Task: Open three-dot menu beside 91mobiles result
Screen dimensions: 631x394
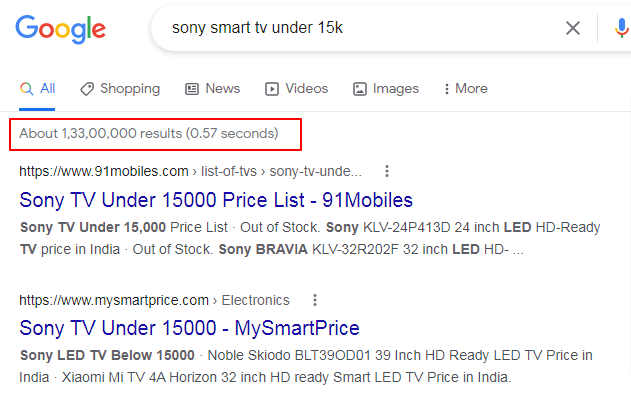Action: (x=387, y=171)
